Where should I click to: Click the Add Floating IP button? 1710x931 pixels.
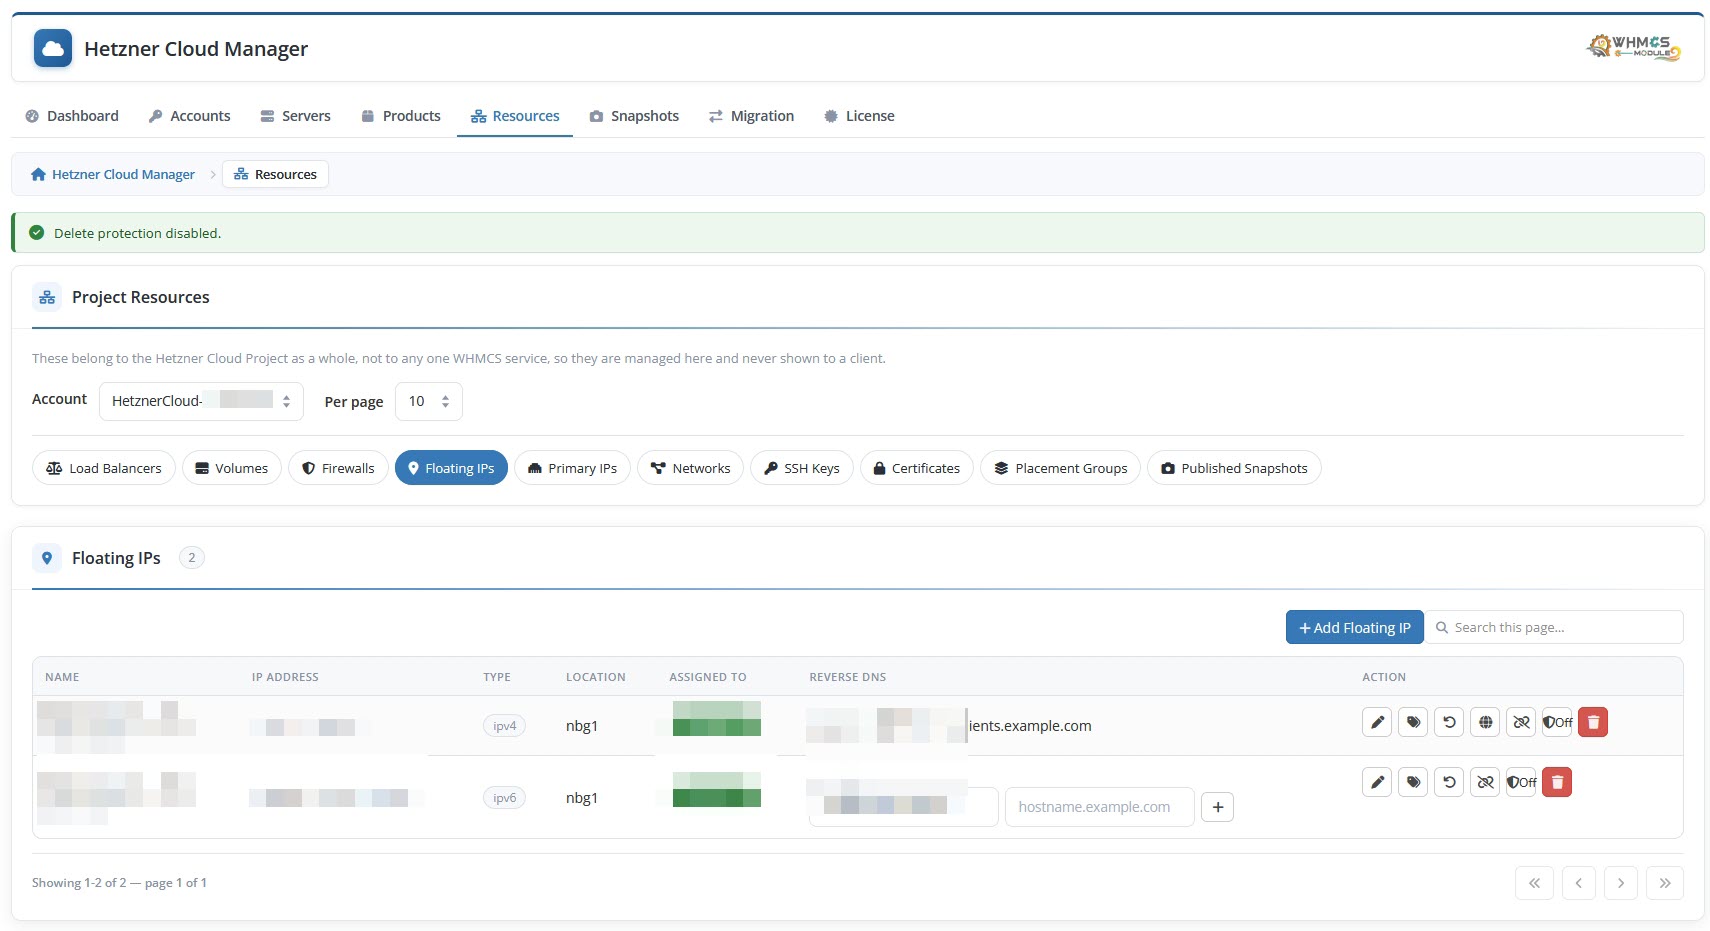1355,628
